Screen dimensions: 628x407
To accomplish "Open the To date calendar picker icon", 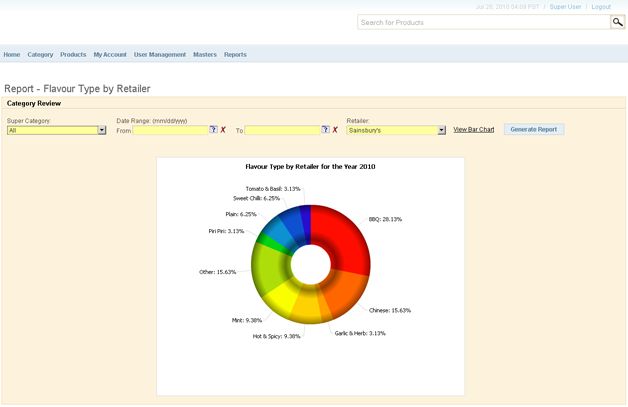I will click(x=325, y=129).
